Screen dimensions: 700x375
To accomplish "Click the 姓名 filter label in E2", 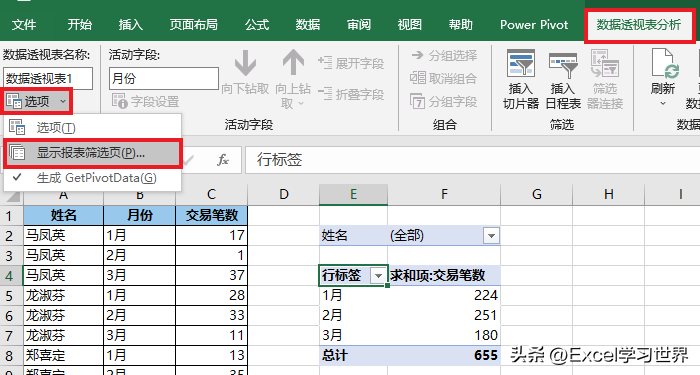I will (x=353, y=235).
